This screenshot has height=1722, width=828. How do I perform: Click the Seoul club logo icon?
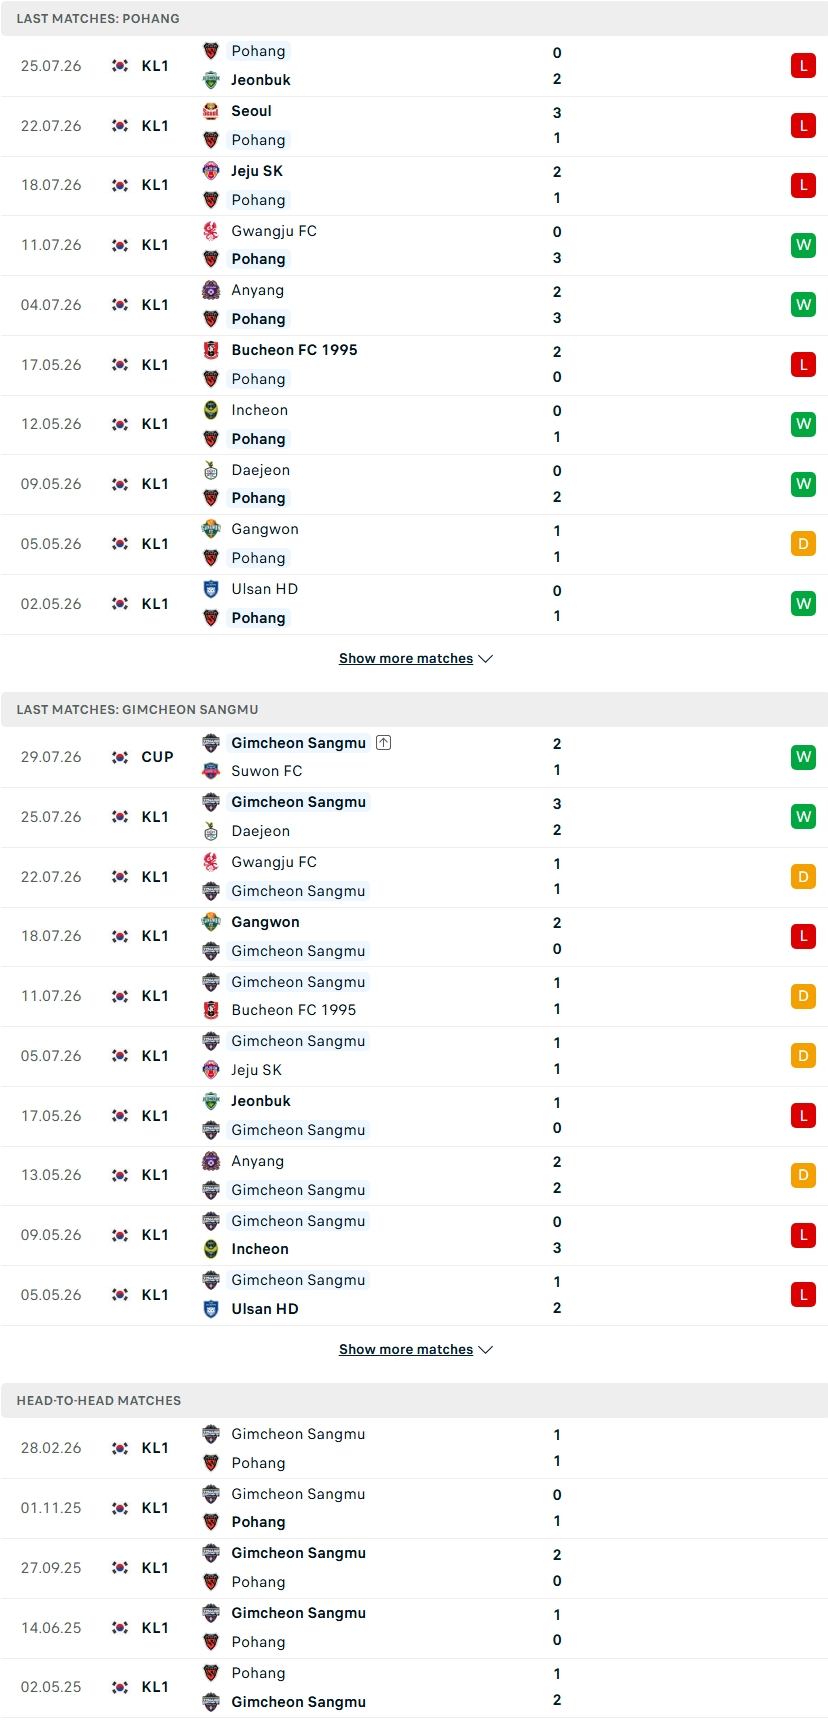(211, 111)
